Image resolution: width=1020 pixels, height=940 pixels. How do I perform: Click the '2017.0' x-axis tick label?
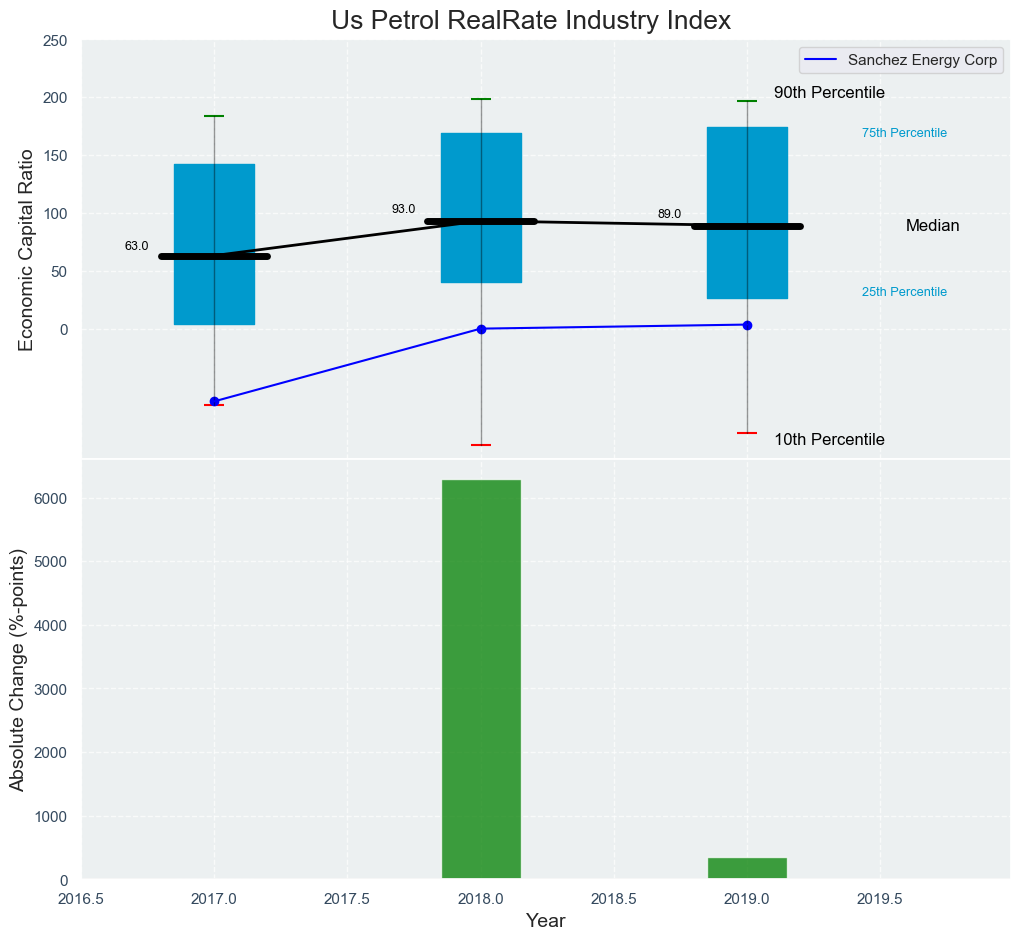pyautogui.click(x=214, y=899)
